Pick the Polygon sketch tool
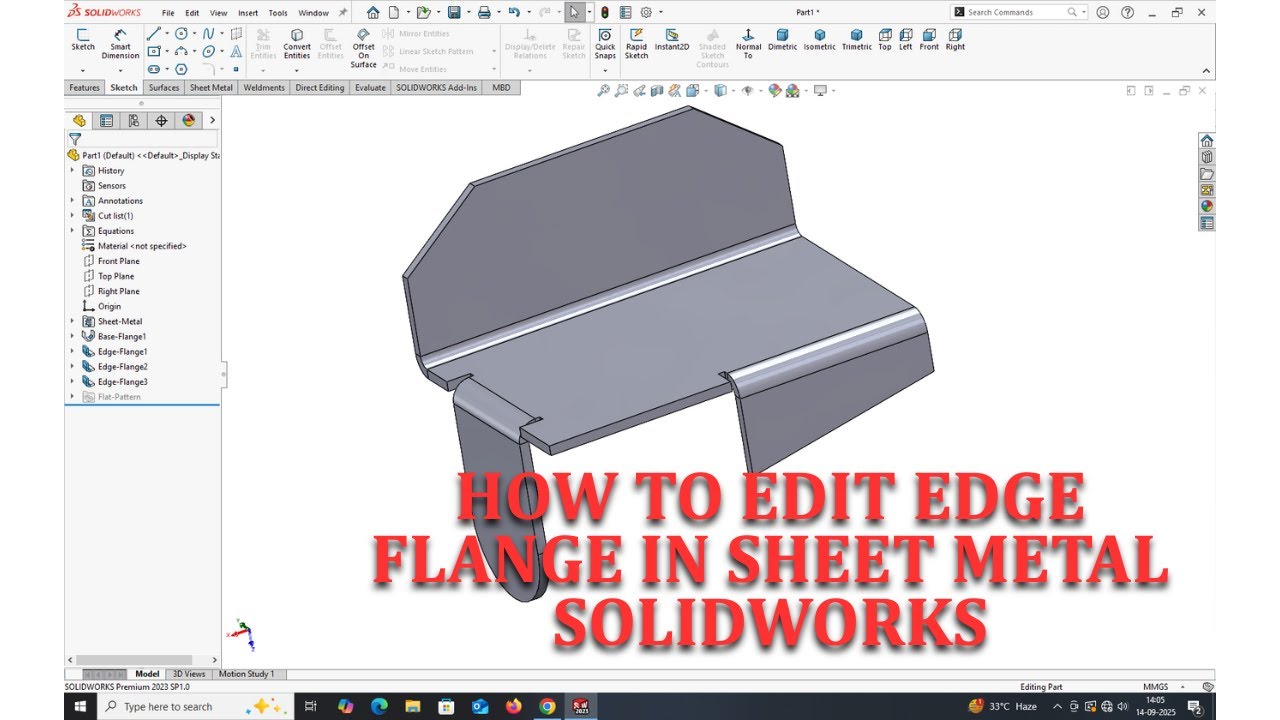The height and width of the screenshot is (720, 1280). click(181, 69)
